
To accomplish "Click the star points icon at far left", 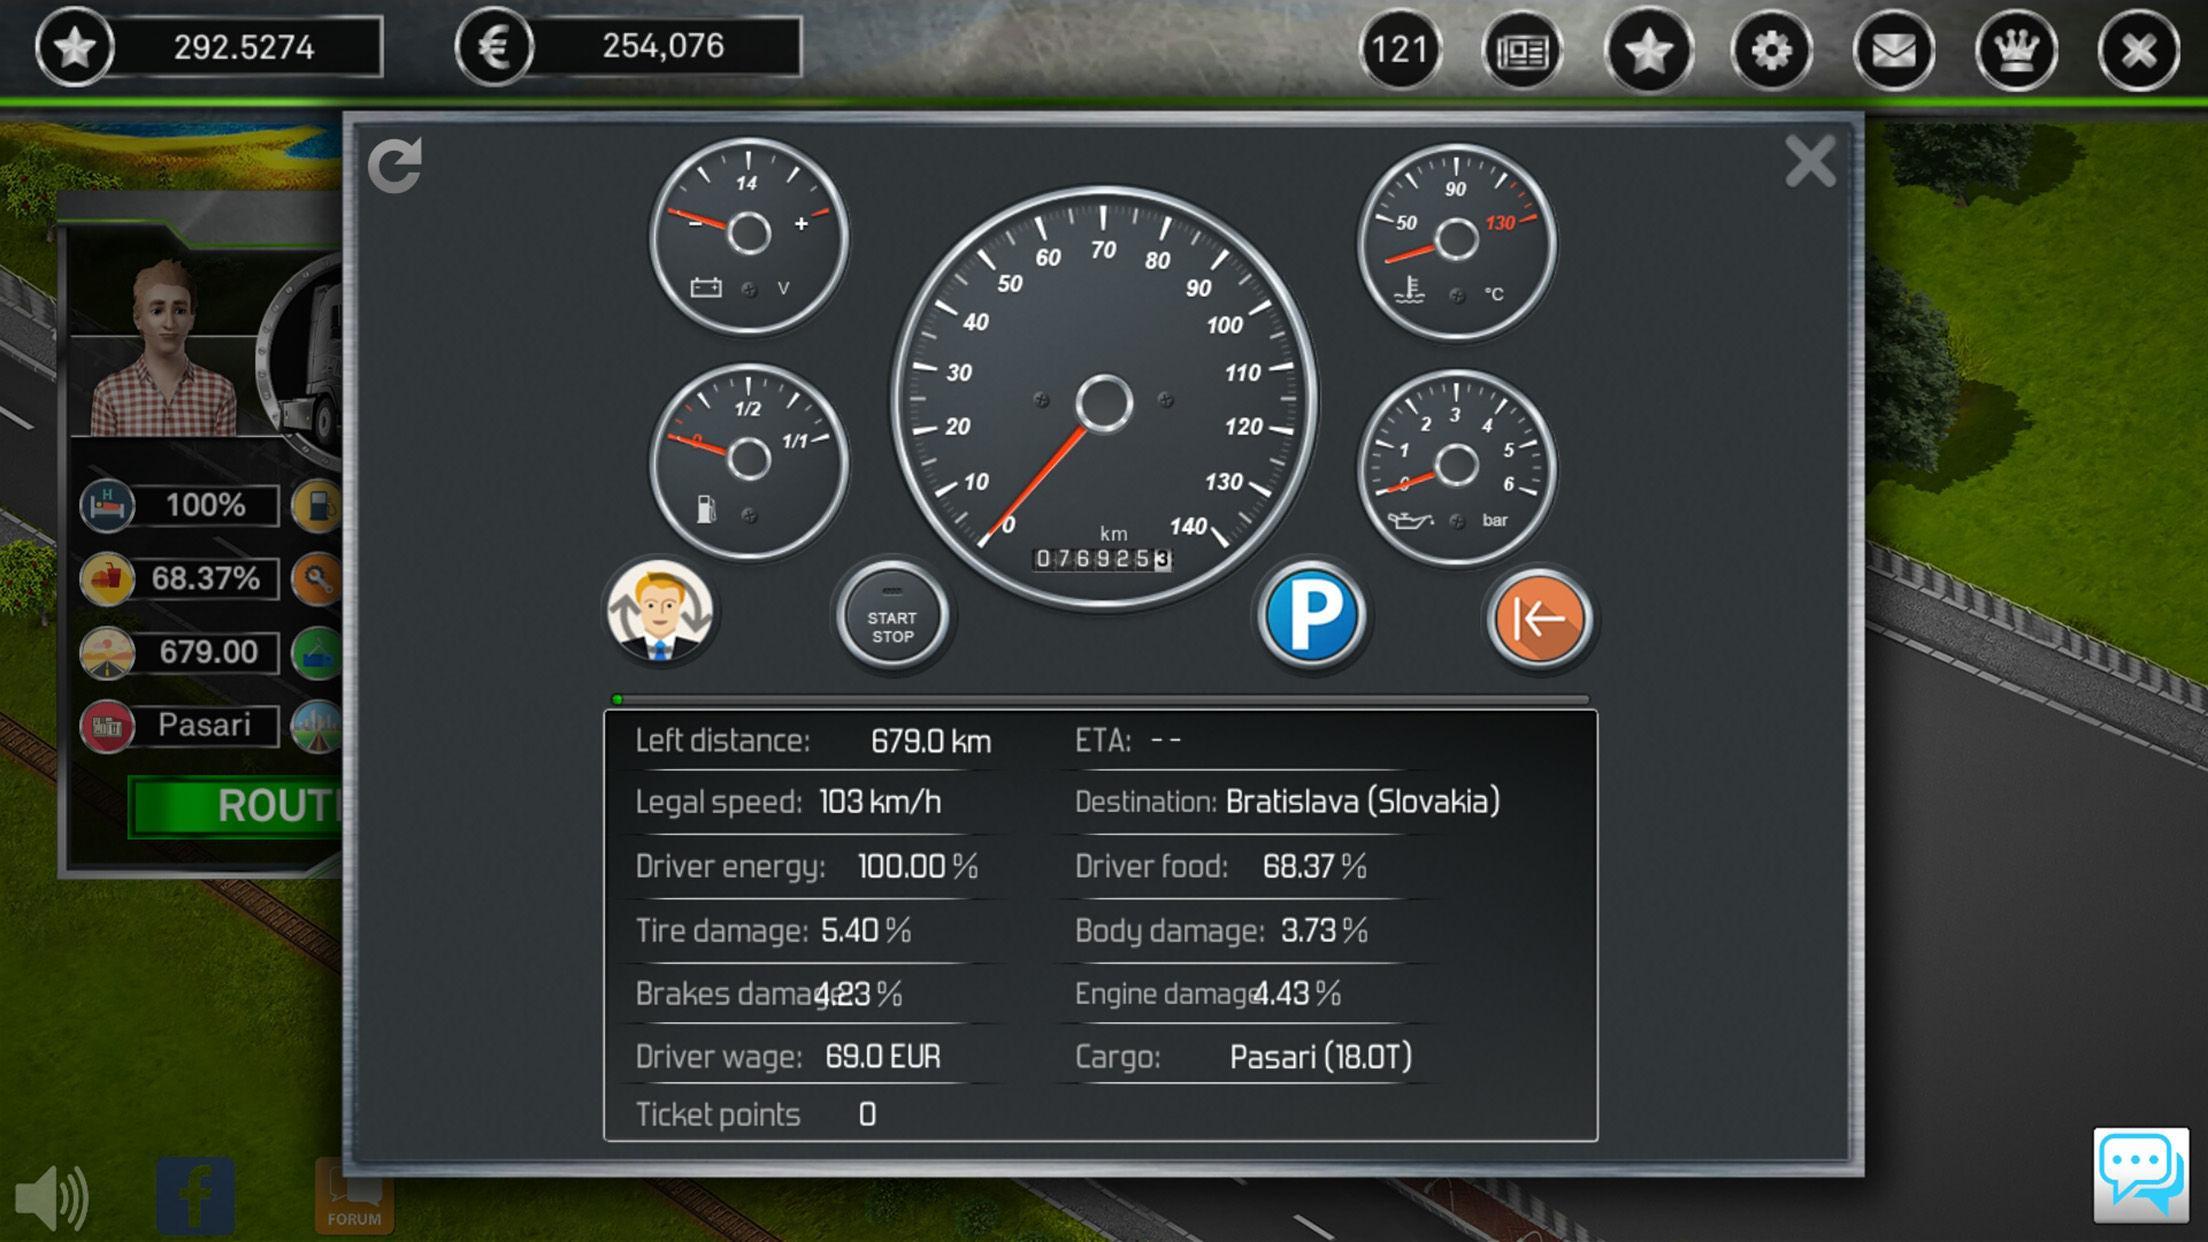I will (x=75, y=47).
